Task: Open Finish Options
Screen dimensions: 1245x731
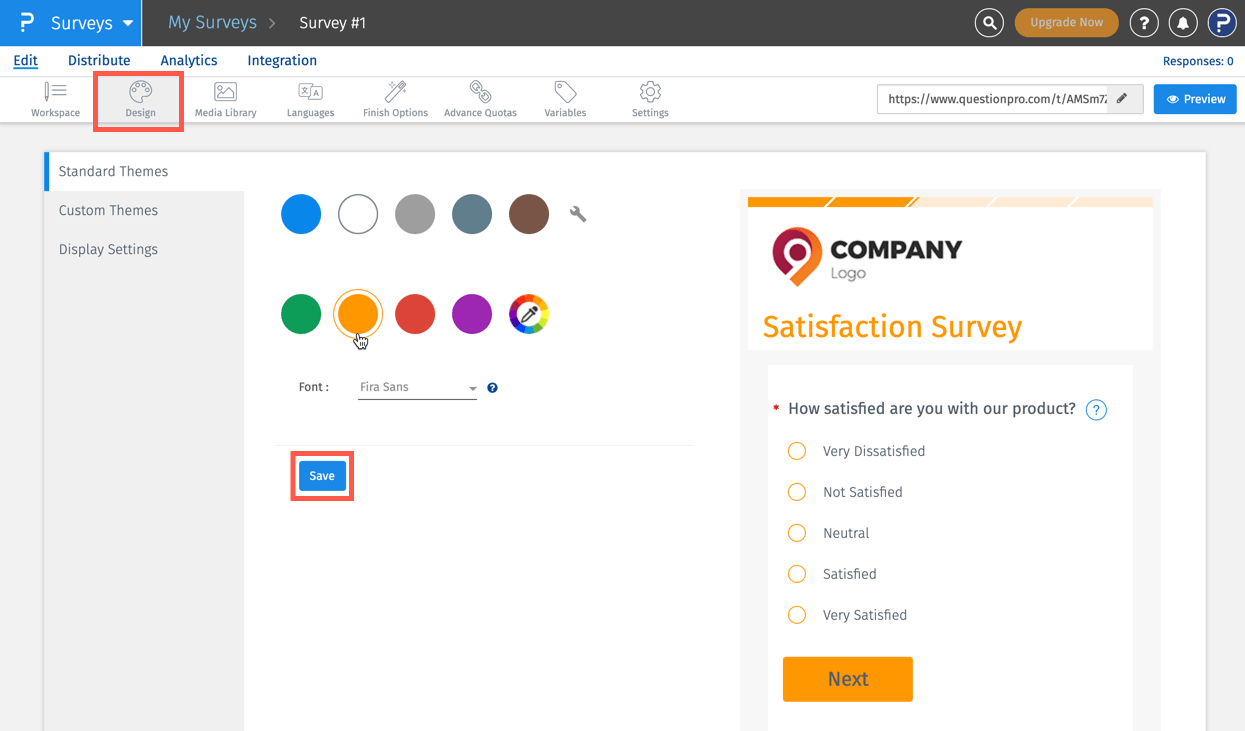Action: coord(394,99)
